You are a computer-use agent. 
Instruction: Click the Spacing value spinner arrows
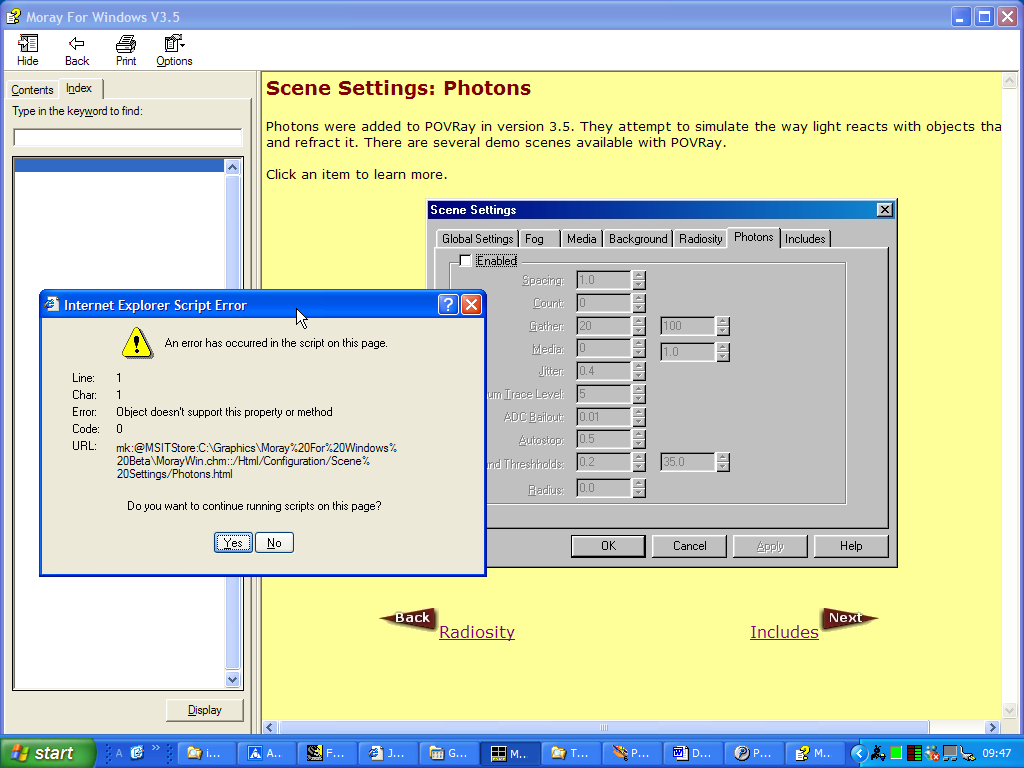639,281
